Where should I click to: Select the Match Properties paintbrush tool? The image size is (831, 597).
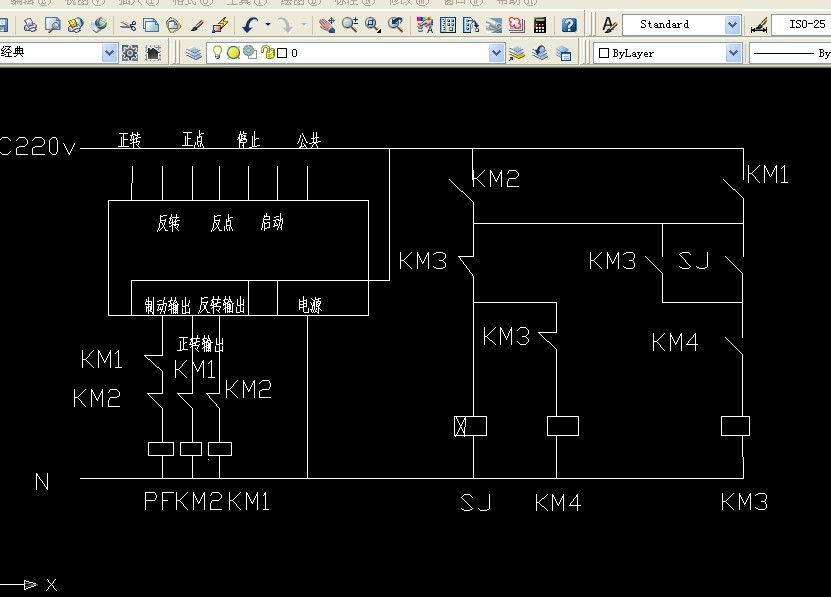pyautogui.click(x=197, y=25)
